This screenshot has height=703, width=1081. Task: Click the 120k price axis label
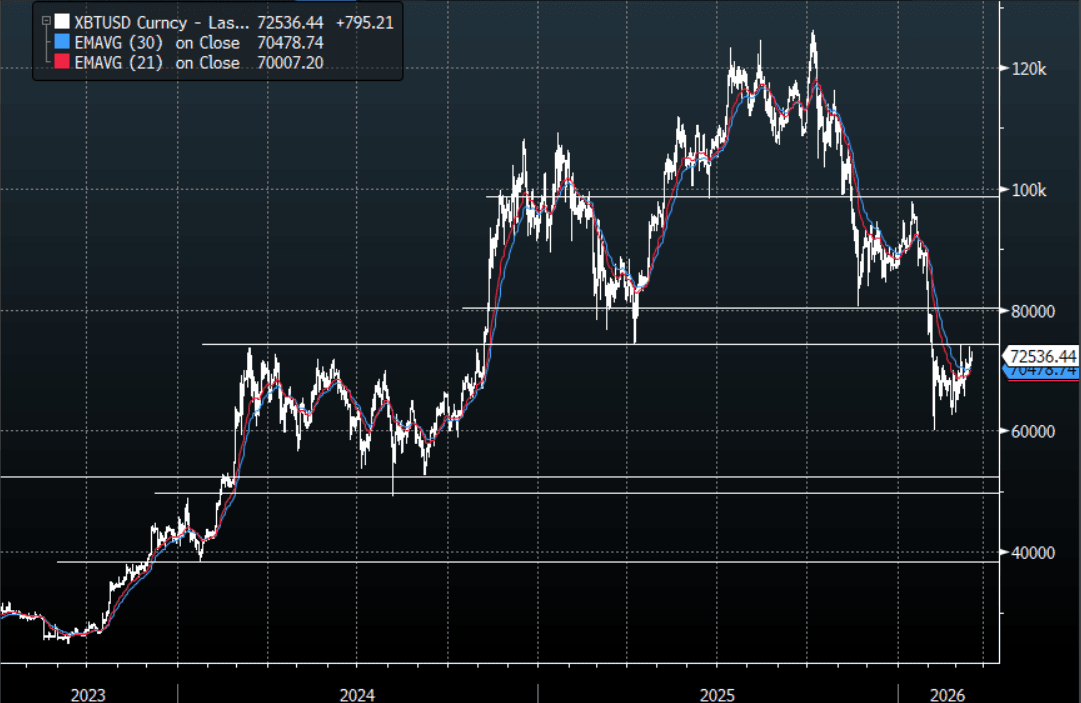pos(1028,69)
